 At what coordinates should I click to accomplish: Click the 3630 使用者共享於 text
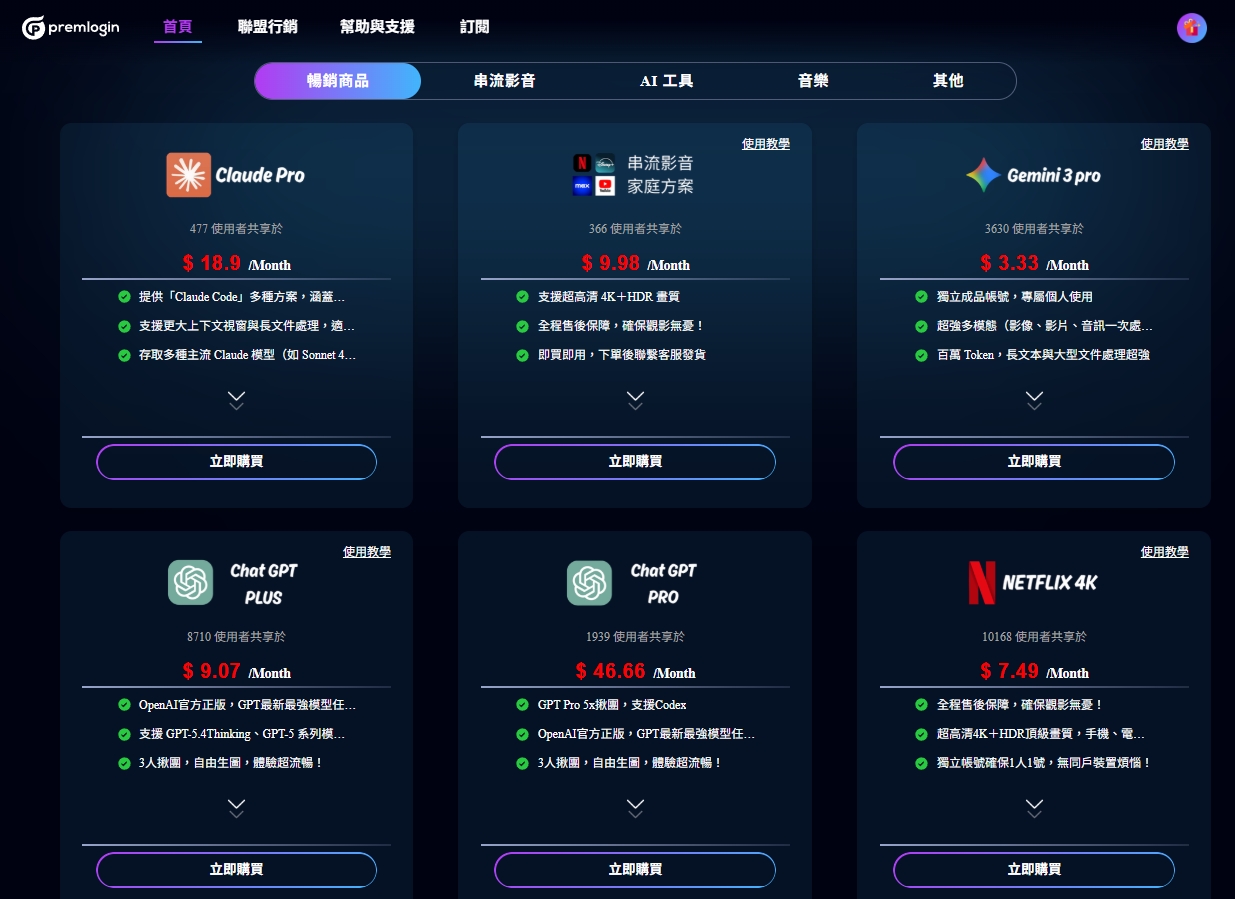click(x=1034, y=229)
